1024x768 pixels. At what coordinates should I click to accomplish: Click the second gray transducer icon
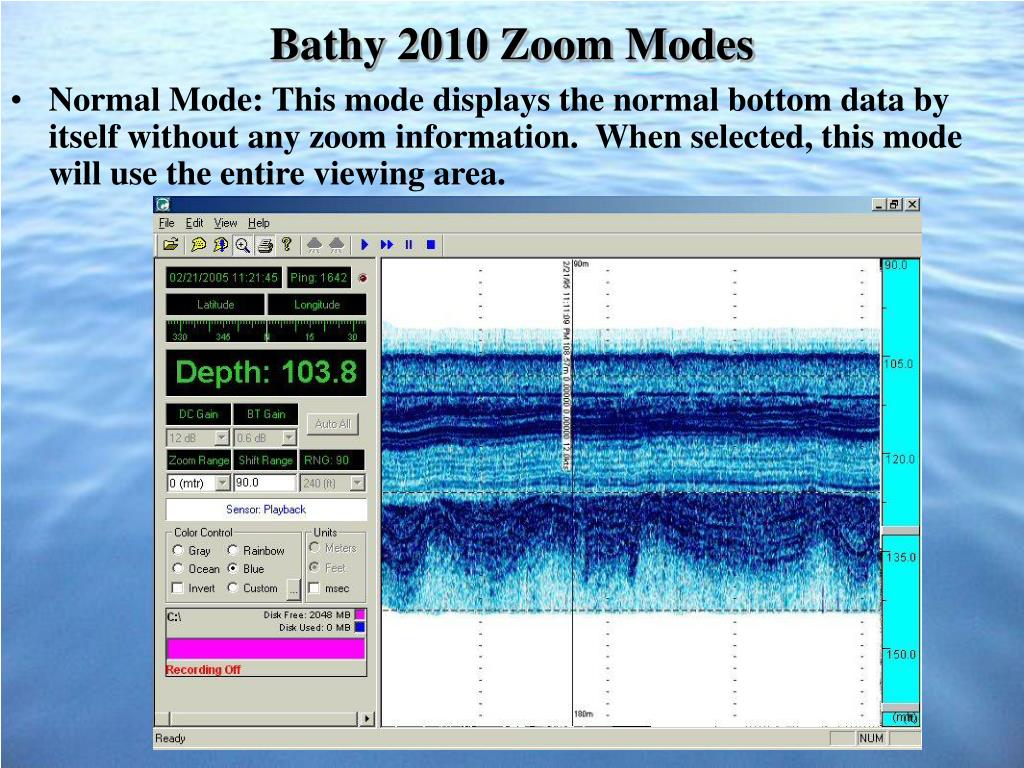tap(337, 245)
